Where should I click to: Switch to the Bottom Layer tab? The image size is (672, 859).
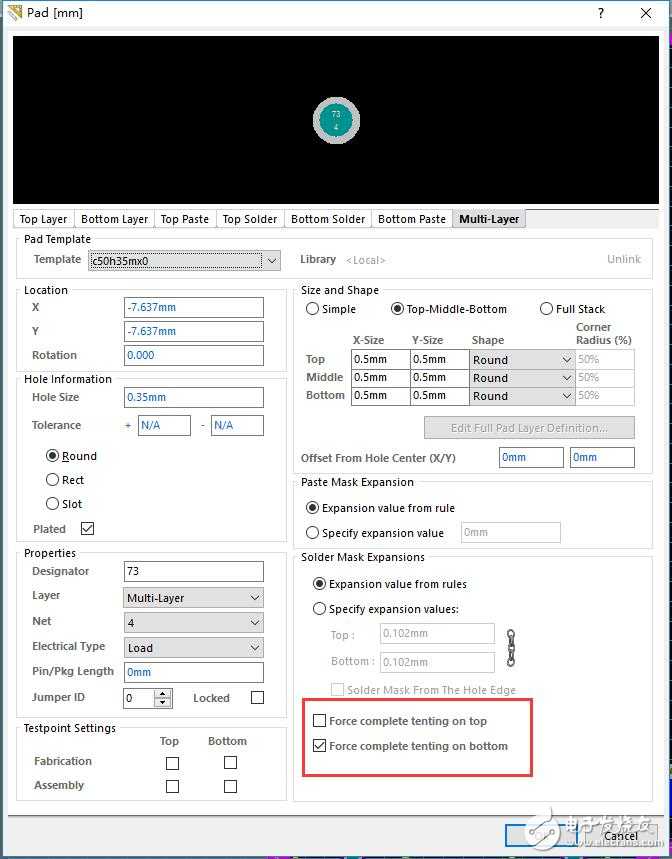114,219
